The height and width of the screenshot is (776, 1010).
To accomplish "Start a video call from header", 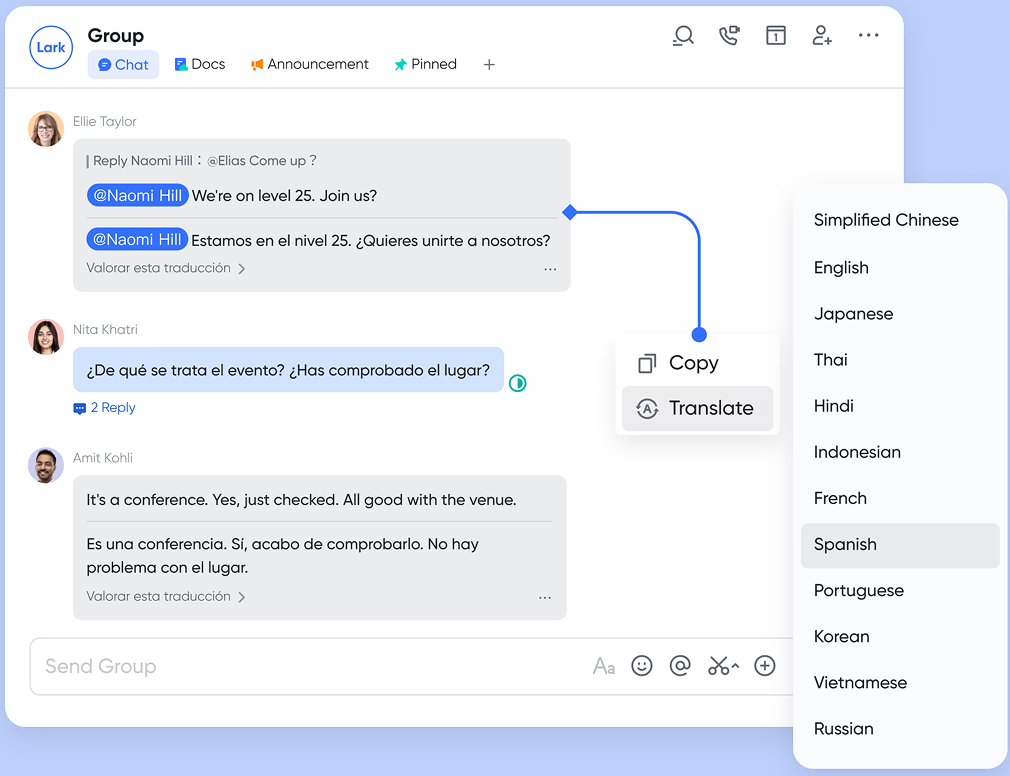I will pos(729,36).
